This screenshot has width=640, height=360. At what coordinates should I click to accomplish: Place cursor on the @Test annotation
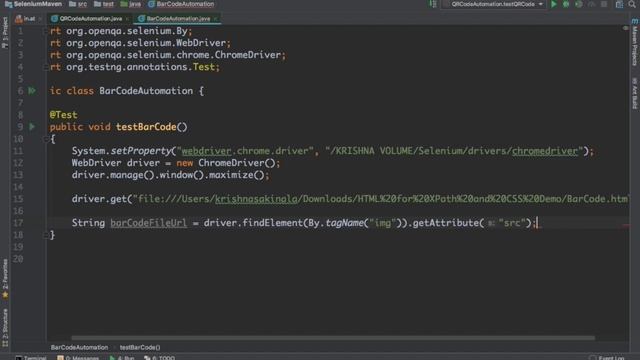coord(63,115)
